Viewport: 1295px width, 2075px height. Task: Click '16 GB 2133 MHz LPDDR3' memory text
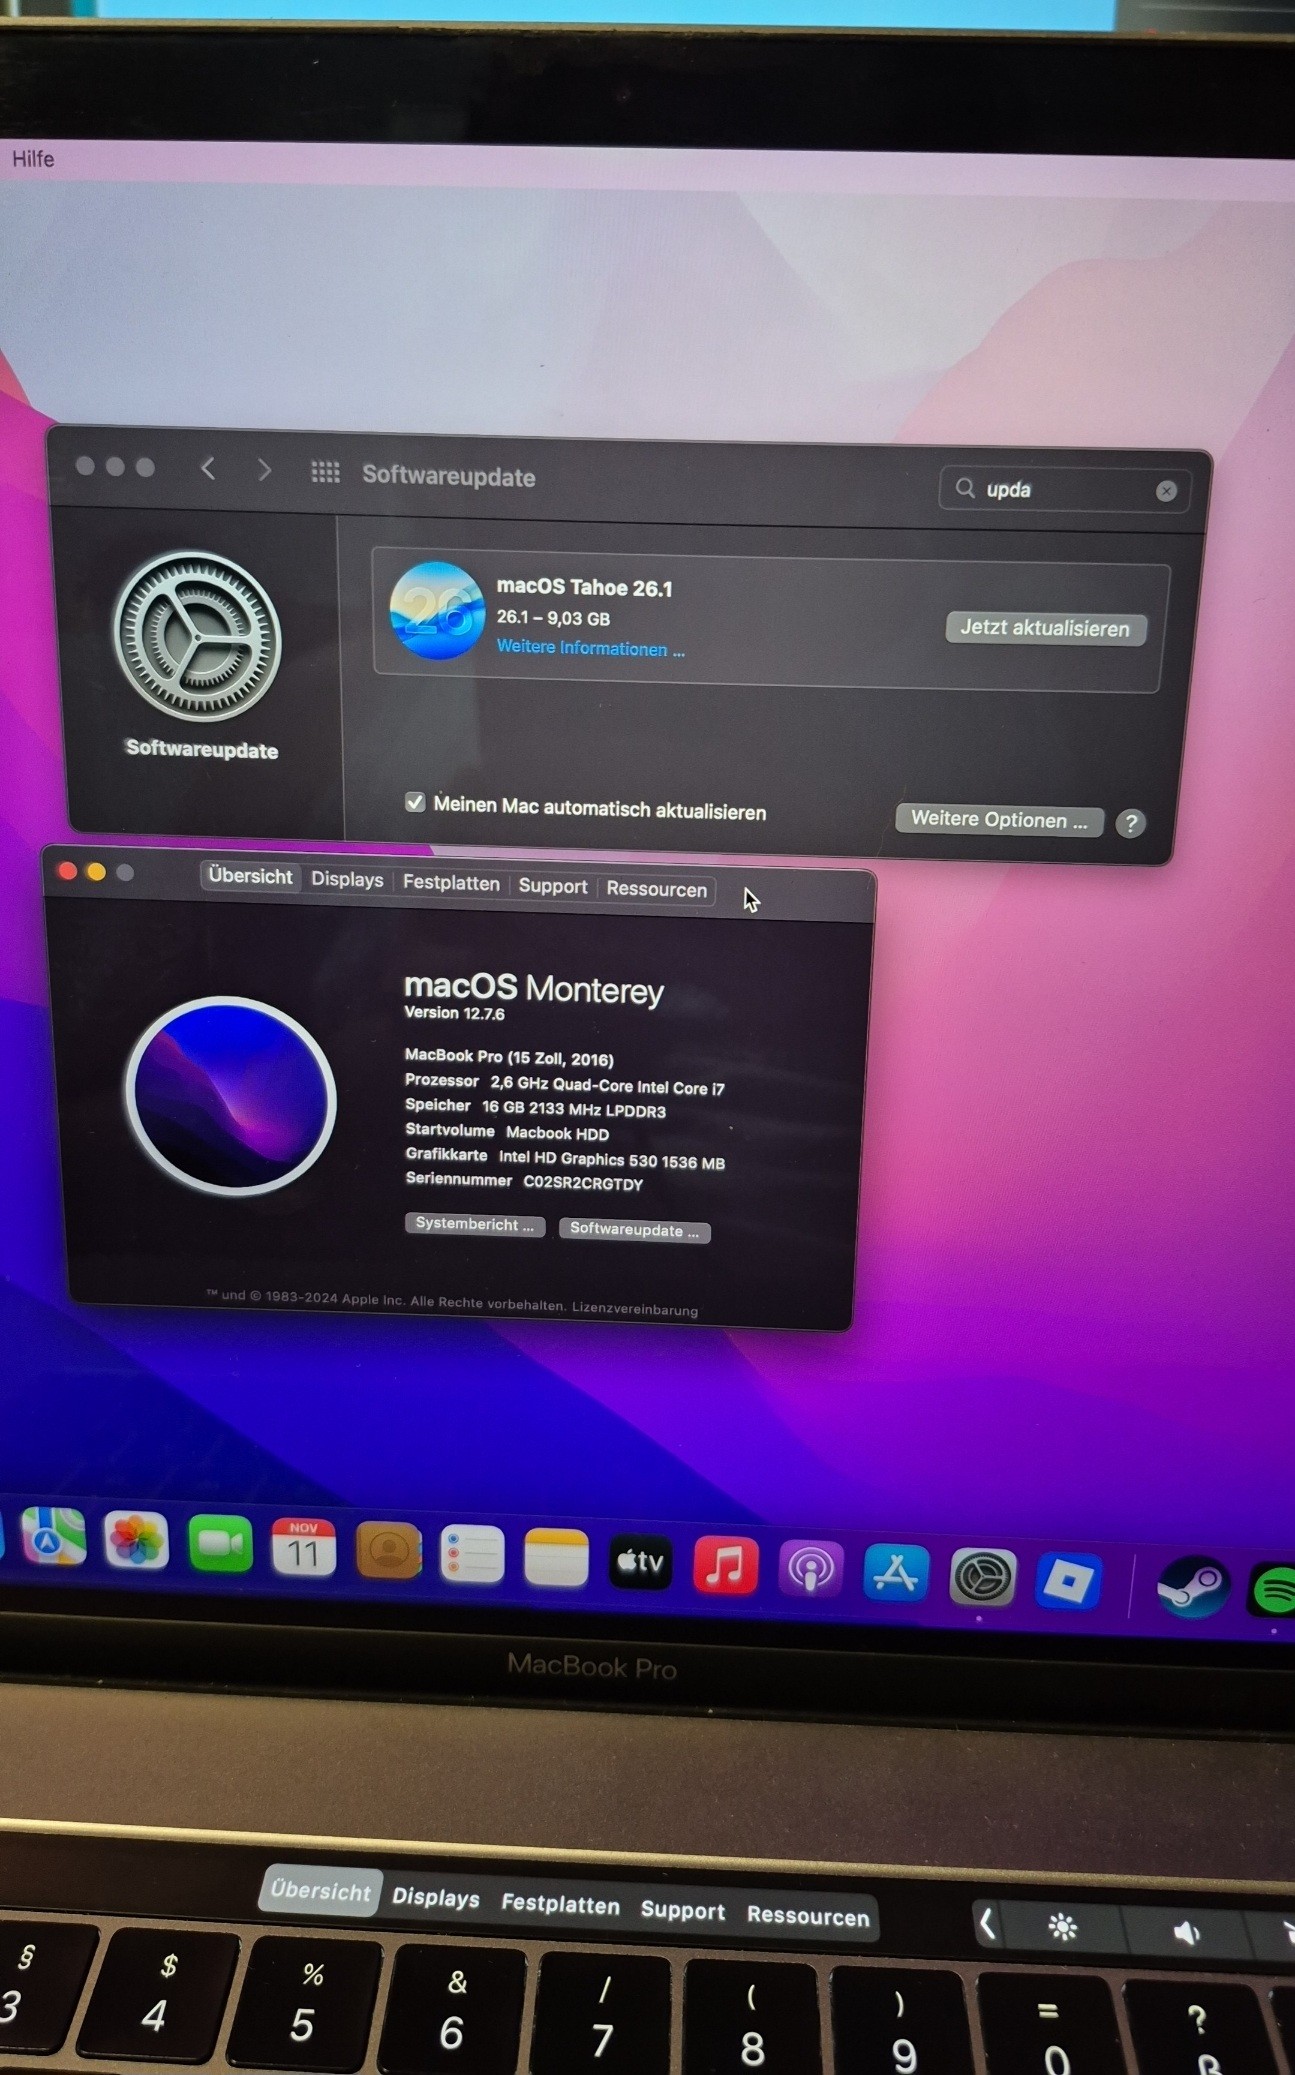(x=574, y=1109)
